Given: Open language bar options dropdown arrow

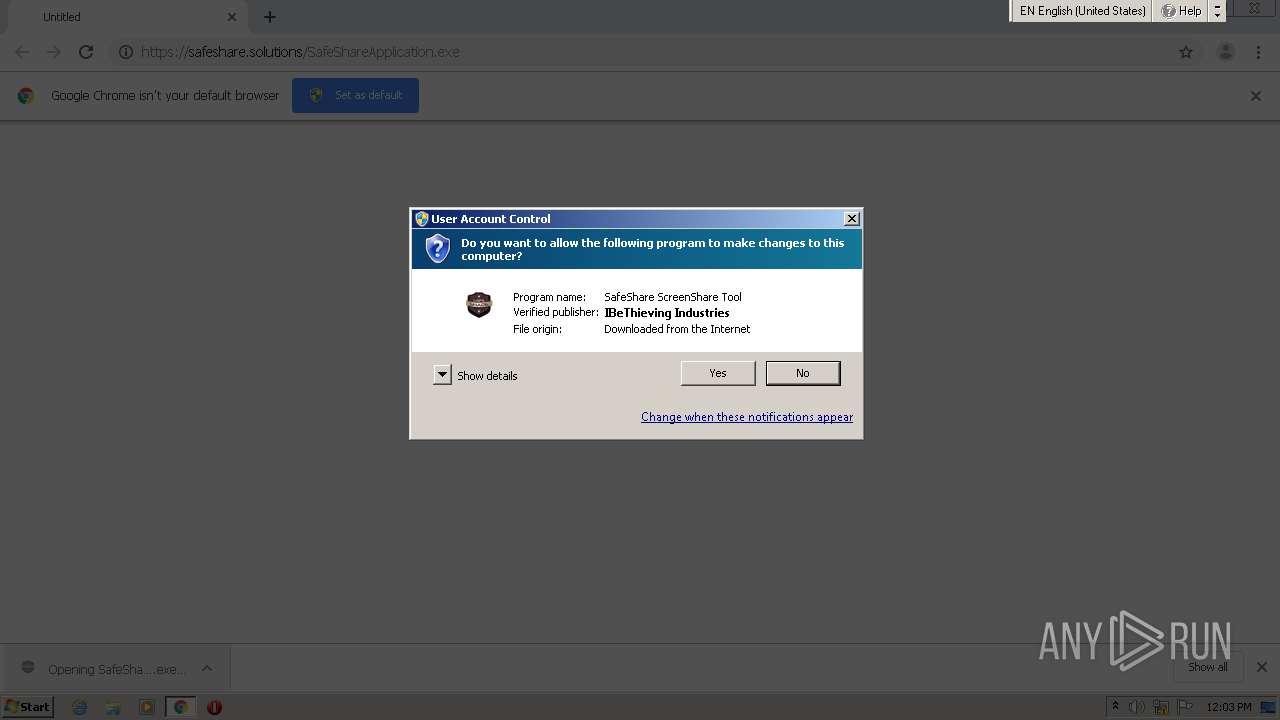Looking at the screenshot, I should point(1217,15).
